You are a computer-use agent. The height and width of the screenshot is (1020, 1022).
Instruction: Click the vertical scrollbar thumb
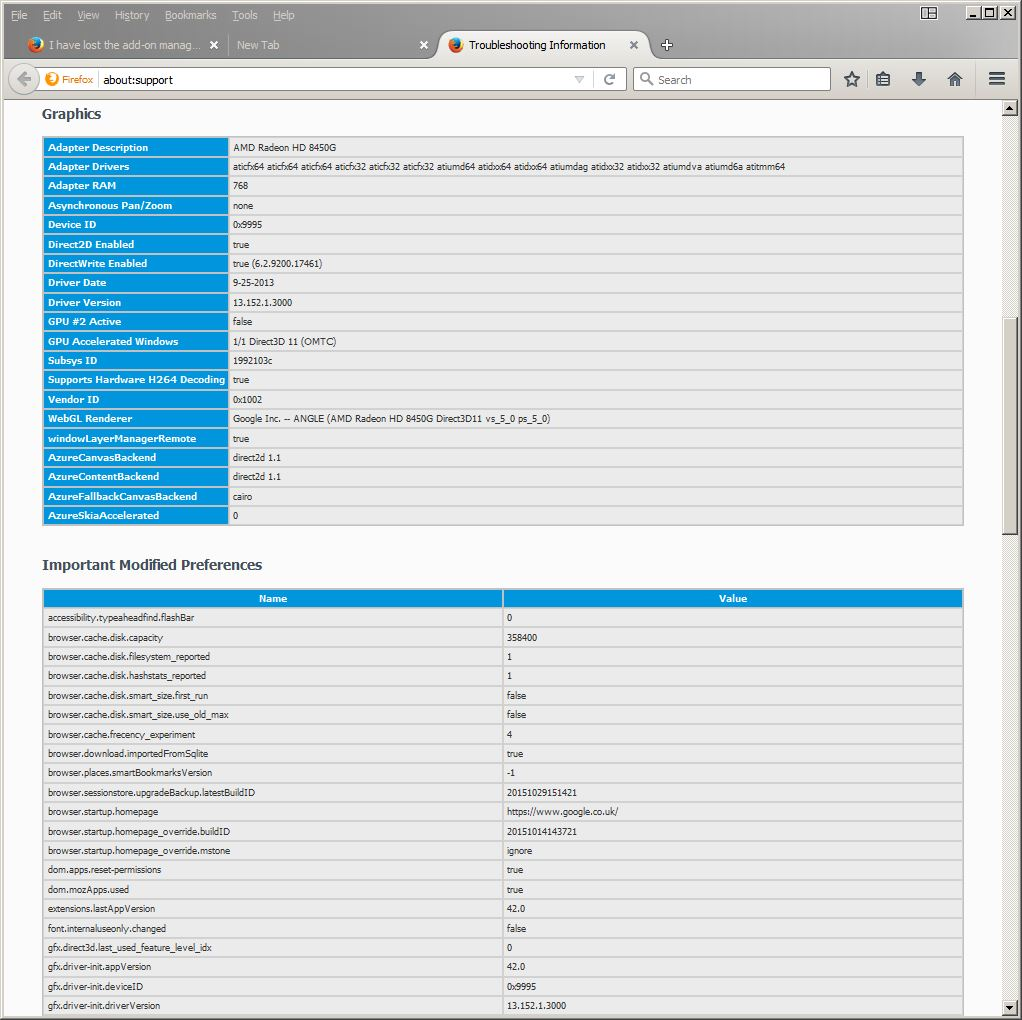point(1011,425)
